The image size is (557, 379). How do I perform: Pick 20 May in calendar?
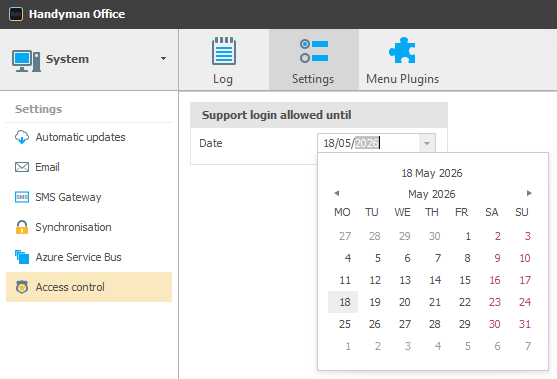[x=405, y=302]
